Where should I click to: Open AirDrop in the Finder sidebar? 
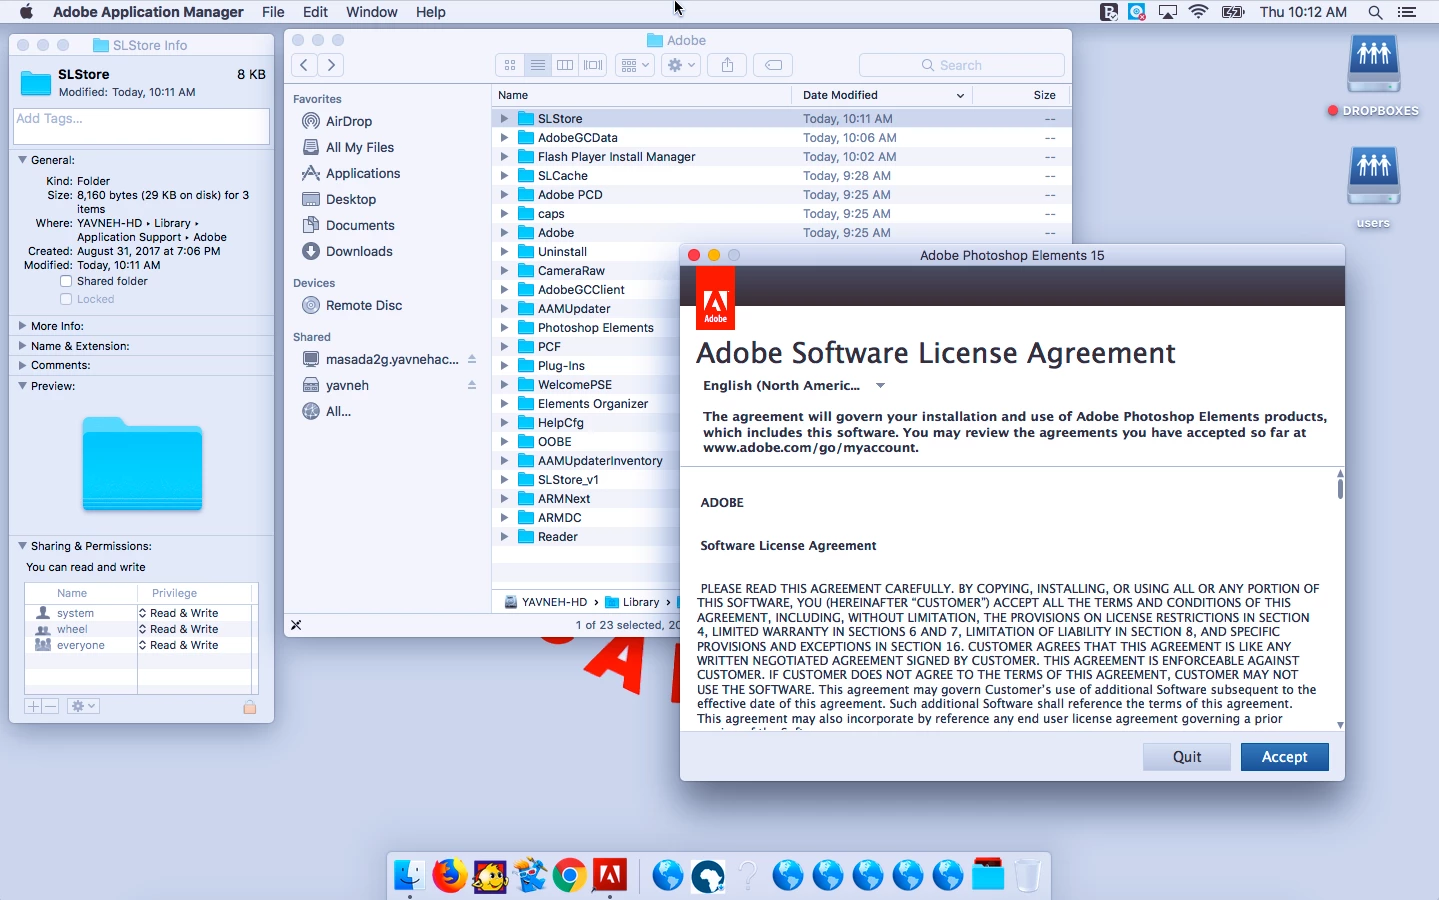pos(348,121)
